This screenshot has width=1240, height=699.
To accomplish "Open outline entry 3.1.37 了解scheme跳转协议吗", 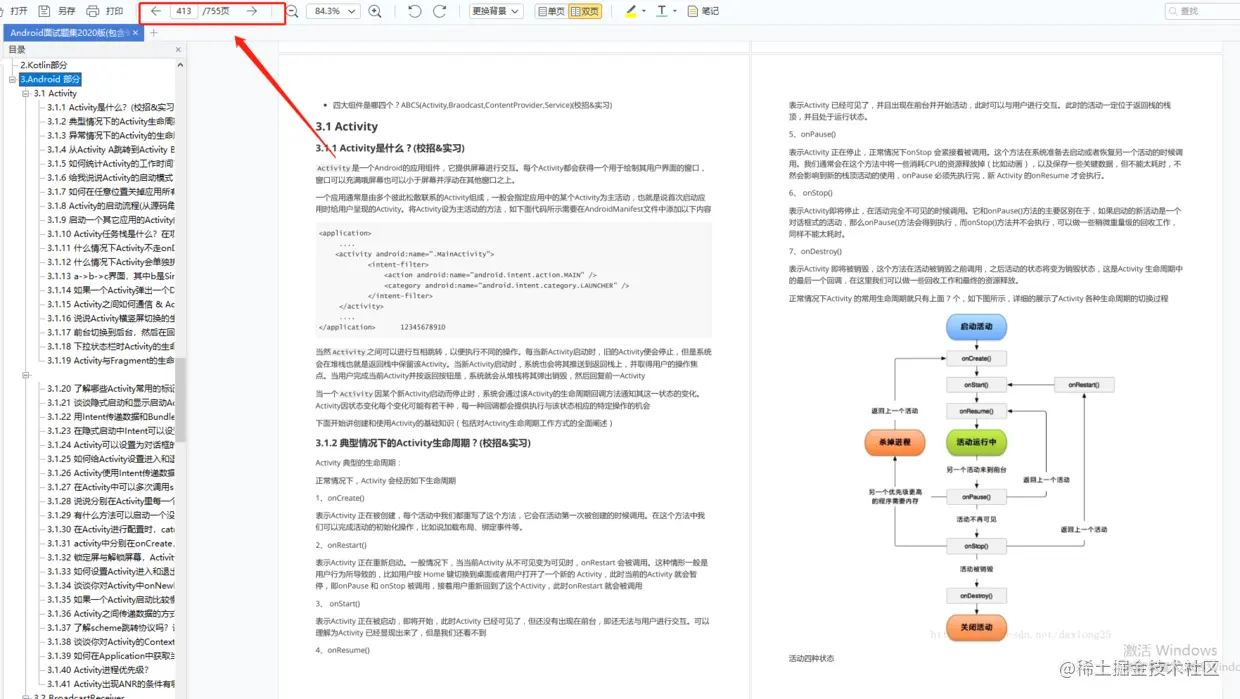I will pos(110,628).
